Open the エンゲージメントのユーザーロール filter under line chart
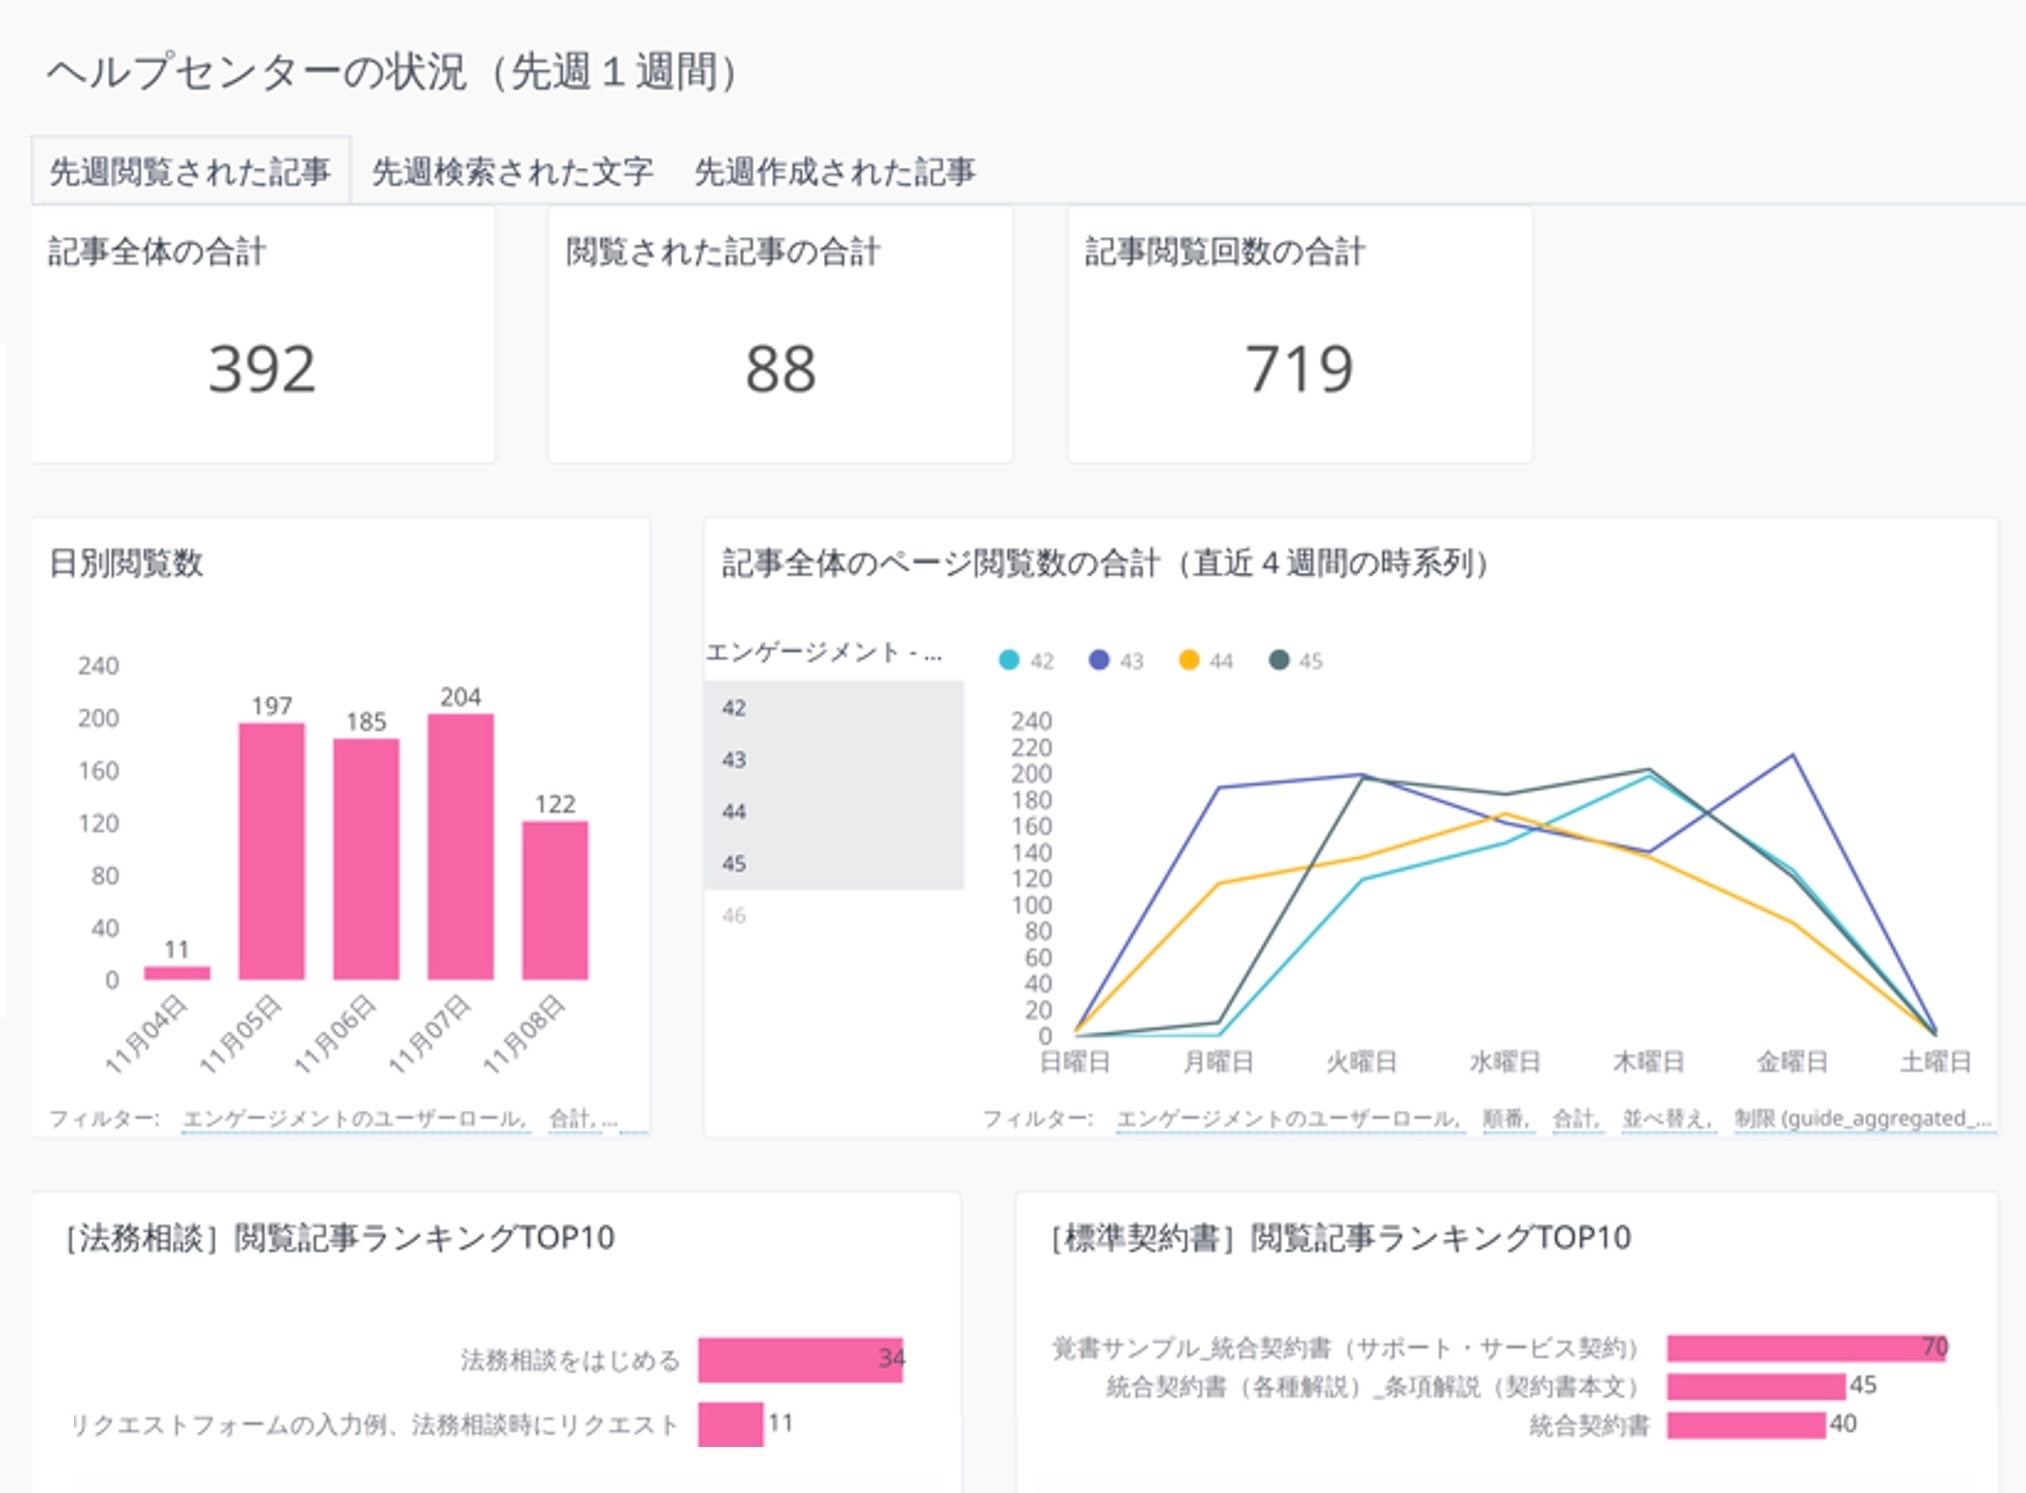The width and height of the screenshot is (2026, 1493). pyautogui.click(x=1289, y=1118)
